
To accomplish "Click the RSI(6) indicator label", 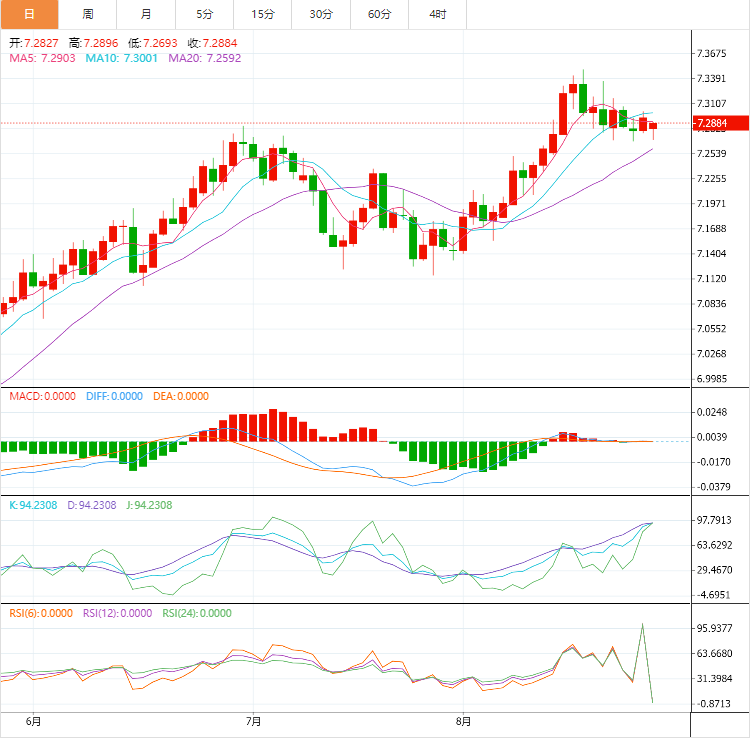I will [x=42, y=614].
